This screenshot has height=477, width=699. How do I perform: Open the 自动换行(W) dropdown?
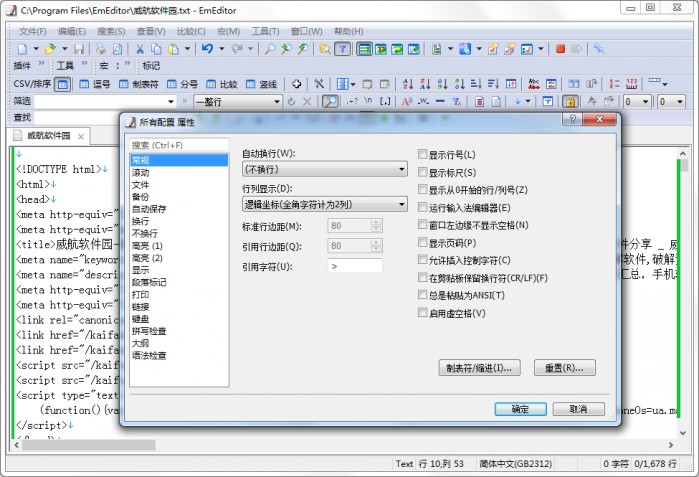click(325, 169)
